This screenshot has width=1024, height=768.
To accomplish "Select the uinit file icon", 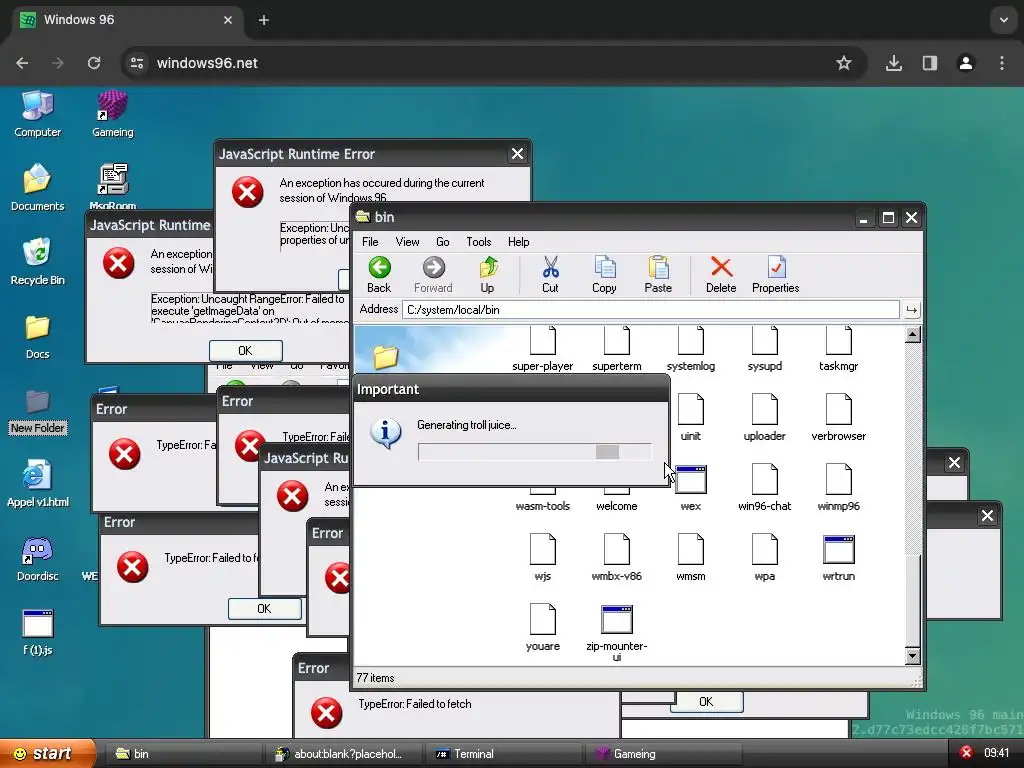I will click(690, 409).
